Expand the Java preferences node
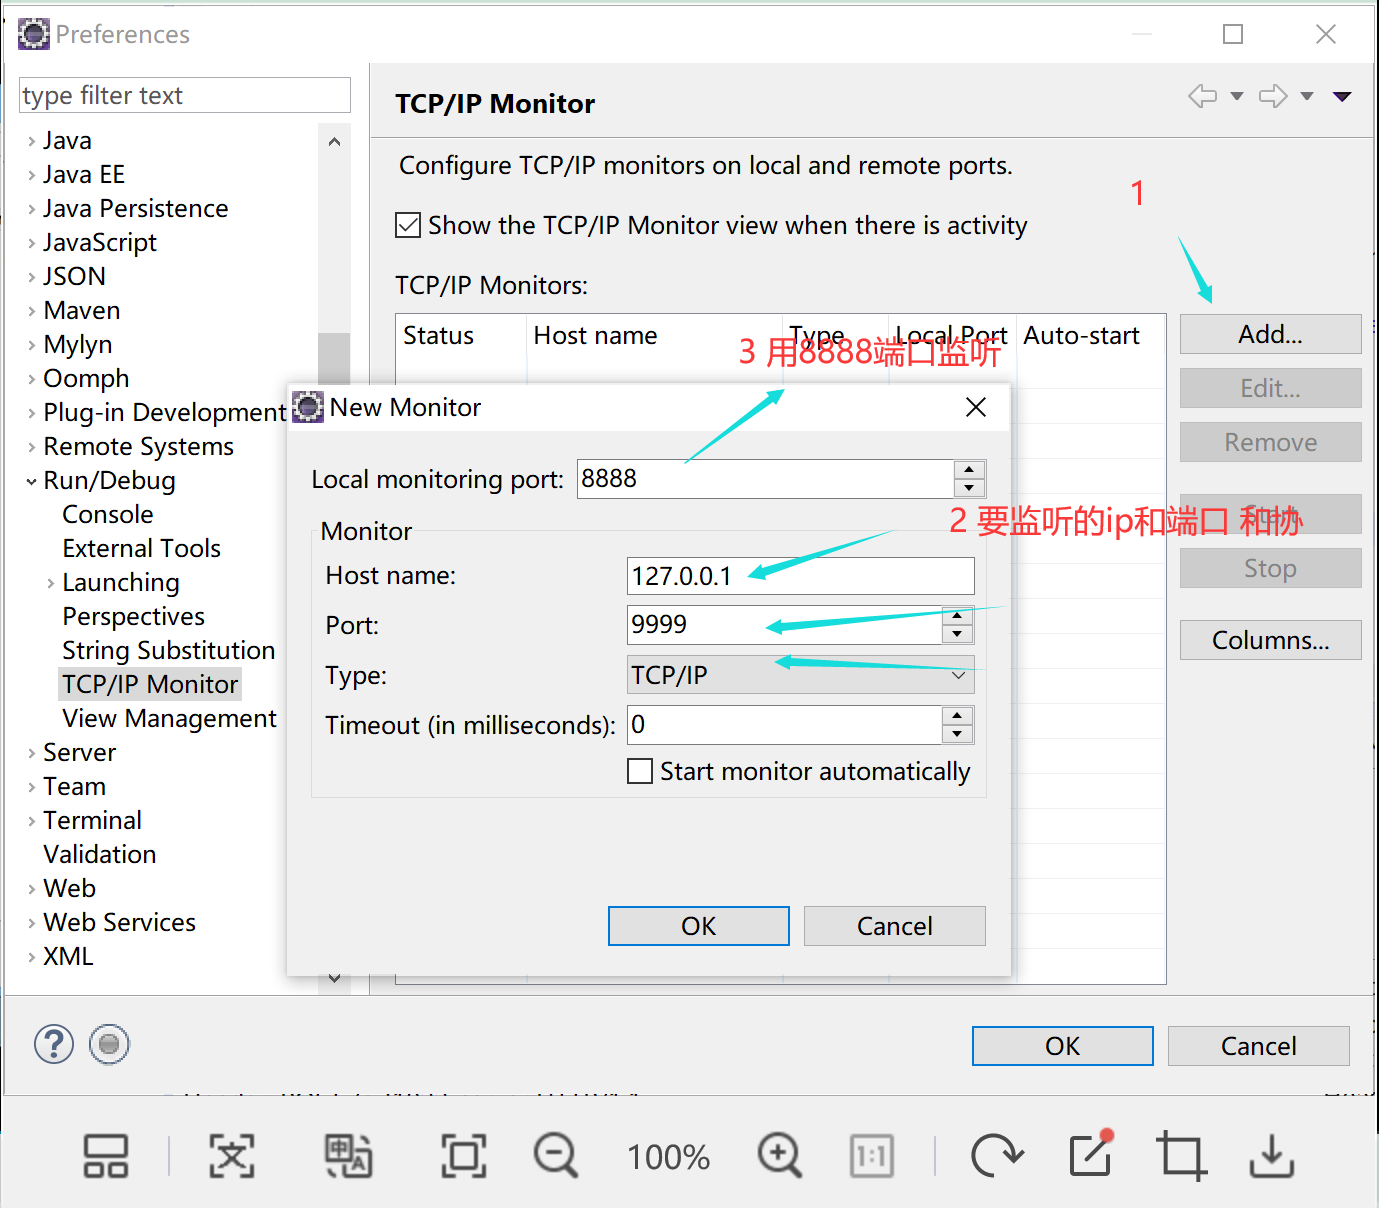The image size is (1379, 1208). pyautogui.click(x=31, y=141)
